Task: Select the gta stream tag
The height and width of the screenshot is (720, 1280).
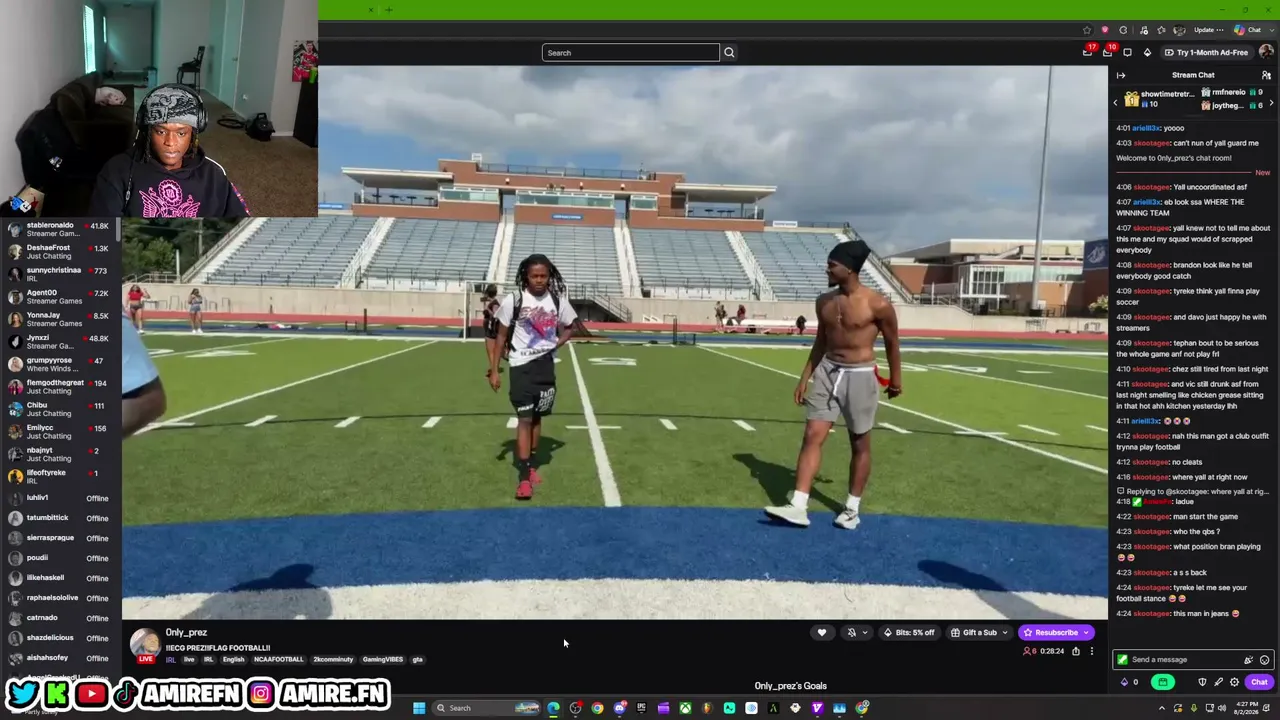Action: click(x=417, y=660)
